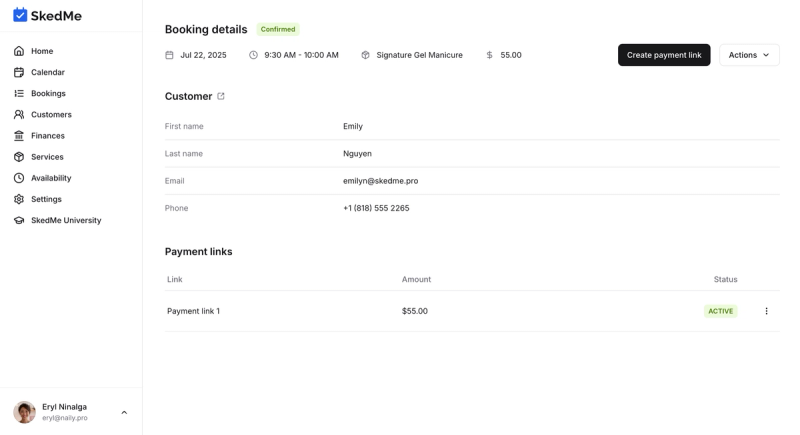Navigate to the Bookings page
Viewport: 800px width, 435px height.
[x=48, y=93]
